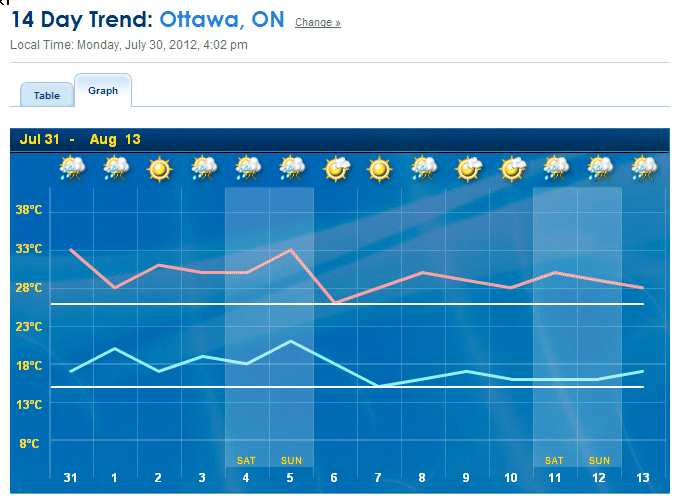The height and width of the screenshot is (502, 676).
Task: Click the sunny icon above day 7
Action: 380,169
